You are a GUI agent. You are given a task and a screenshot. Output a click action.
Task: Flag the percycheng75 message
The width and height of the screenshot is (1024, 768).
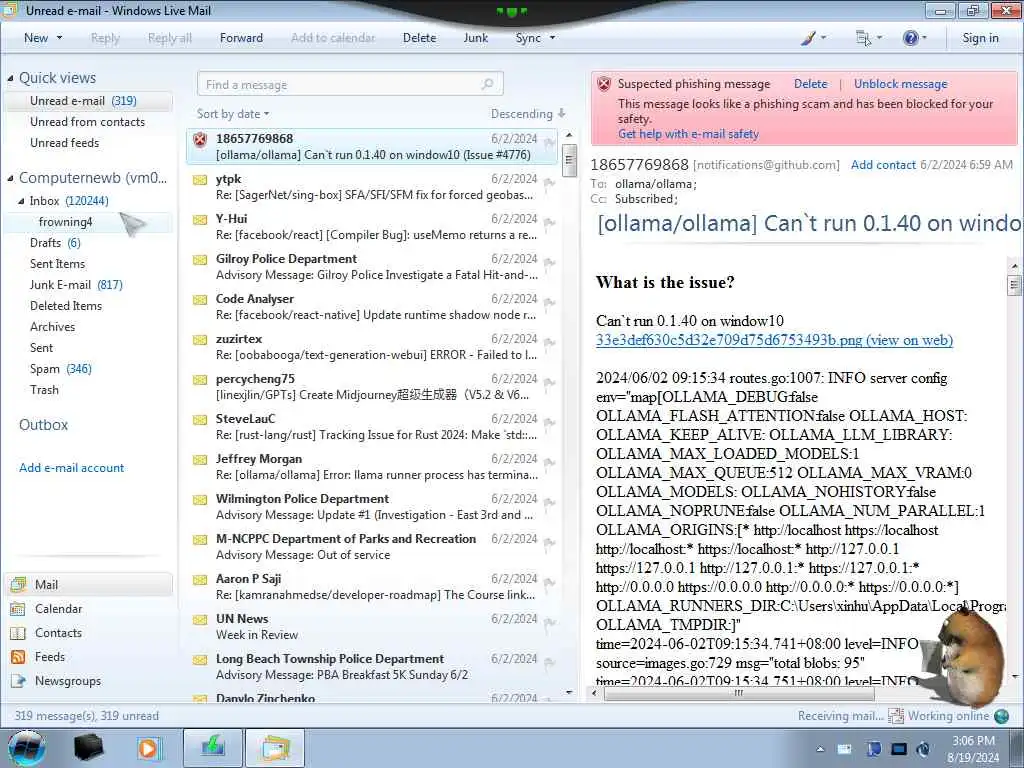[x=549, y=383]
